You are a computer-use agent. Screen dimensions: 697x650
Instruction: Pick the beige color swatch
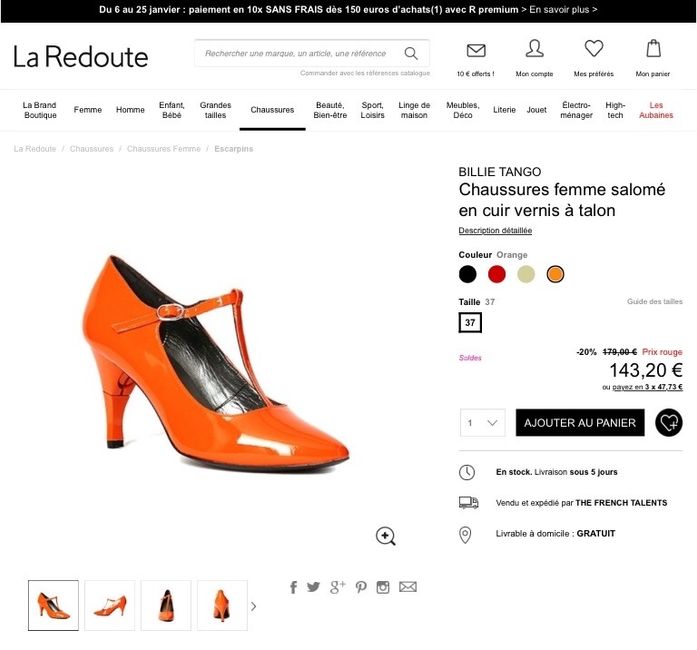coord(526,274)
